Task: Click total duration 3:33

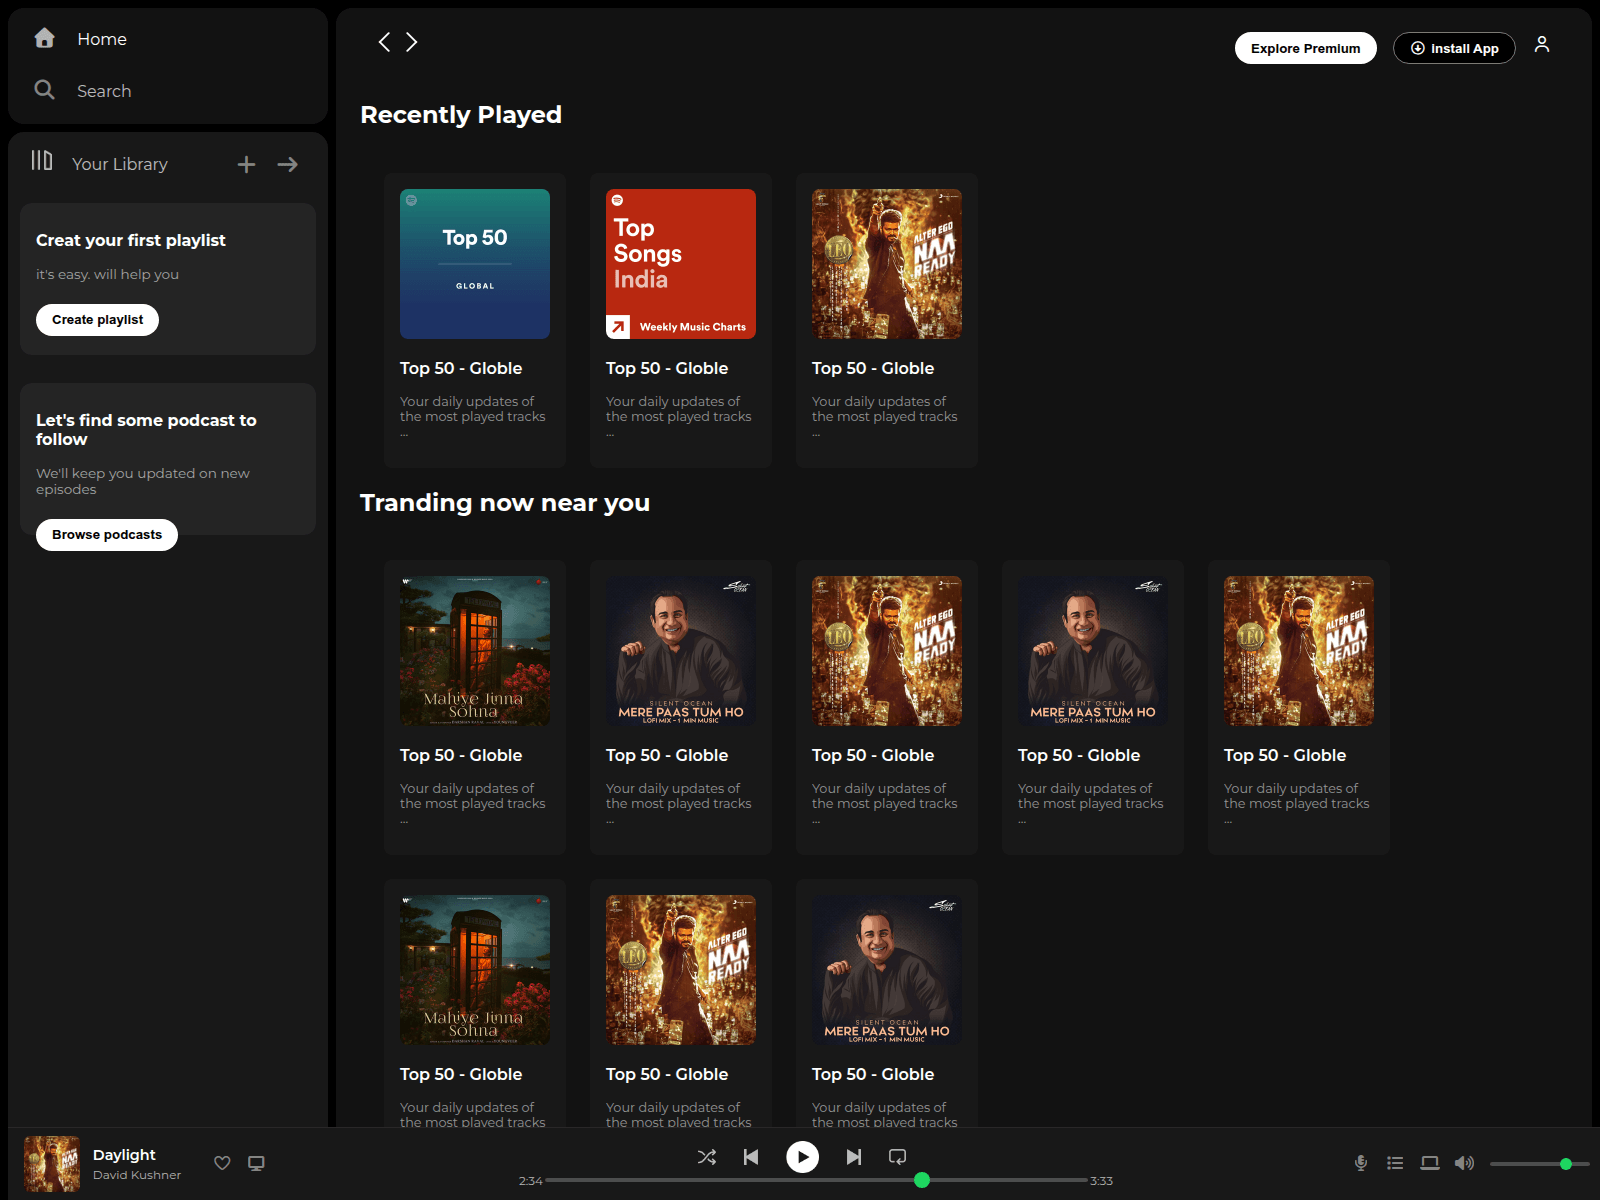Action: (x=1101, y=1181)
